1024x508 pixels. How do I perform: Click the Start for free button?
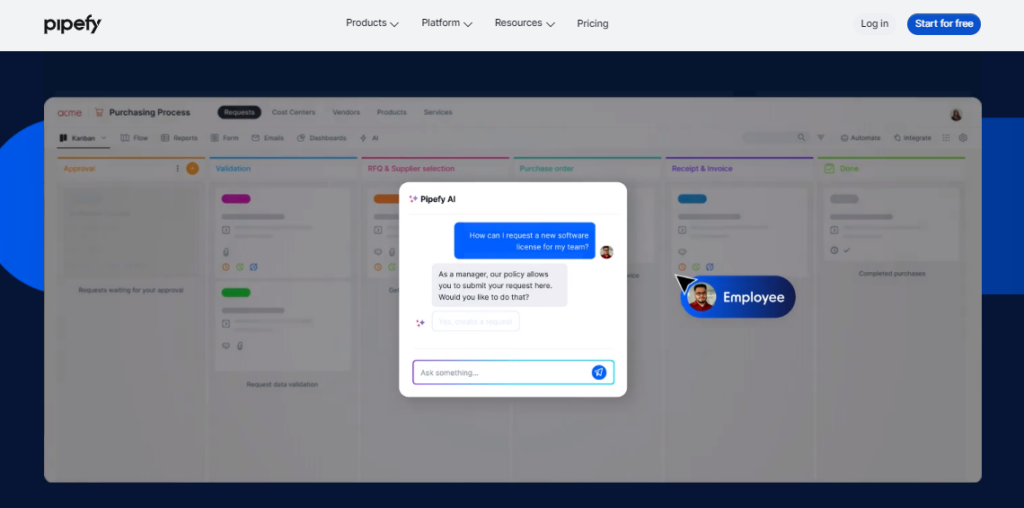tap(944, 24)
